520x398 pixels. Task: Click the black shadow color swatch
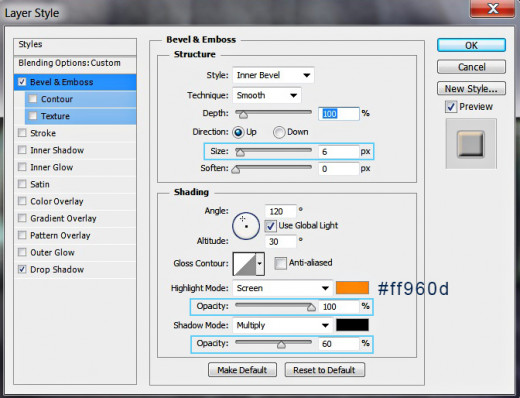[352, 325]
